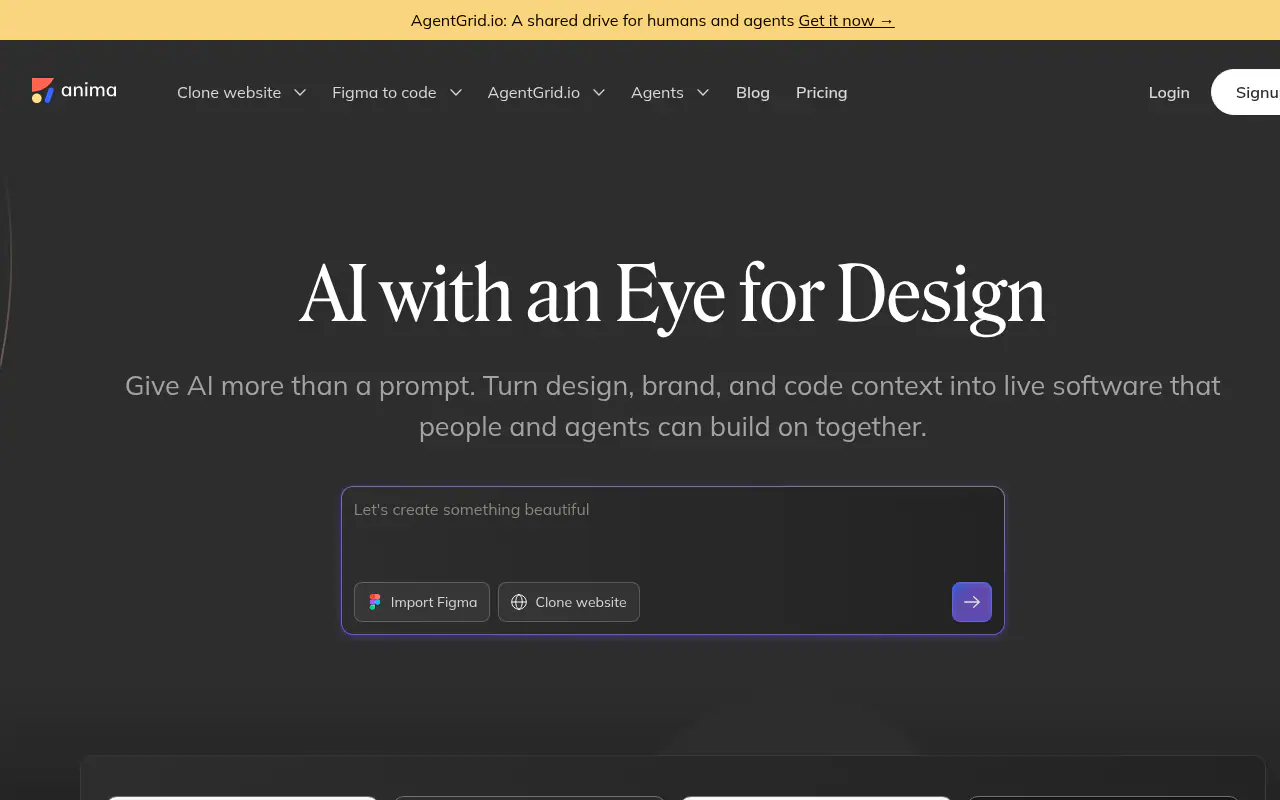The width and height of the screenshot is (1280, 800).
Task: Open the Pricing page
Action: [x=821, y=92]
